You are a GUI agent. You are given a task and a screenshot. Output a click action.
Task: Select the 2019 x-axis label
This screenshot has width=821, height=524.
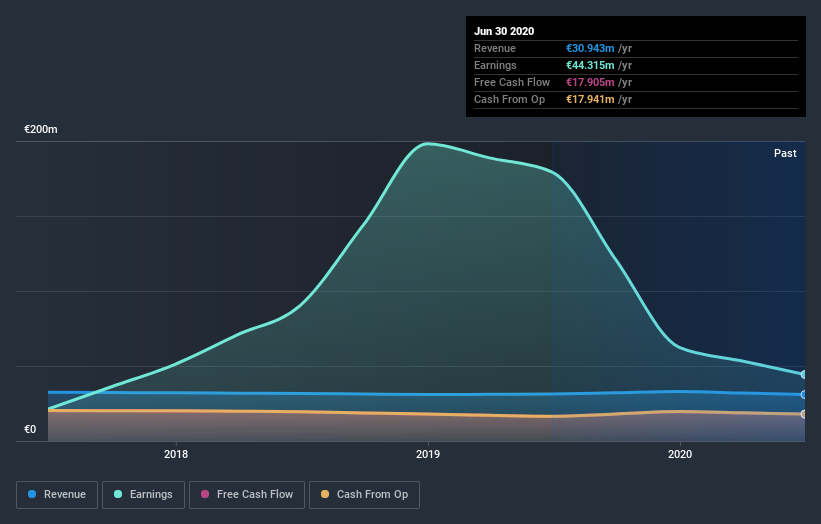coord(428,454)
